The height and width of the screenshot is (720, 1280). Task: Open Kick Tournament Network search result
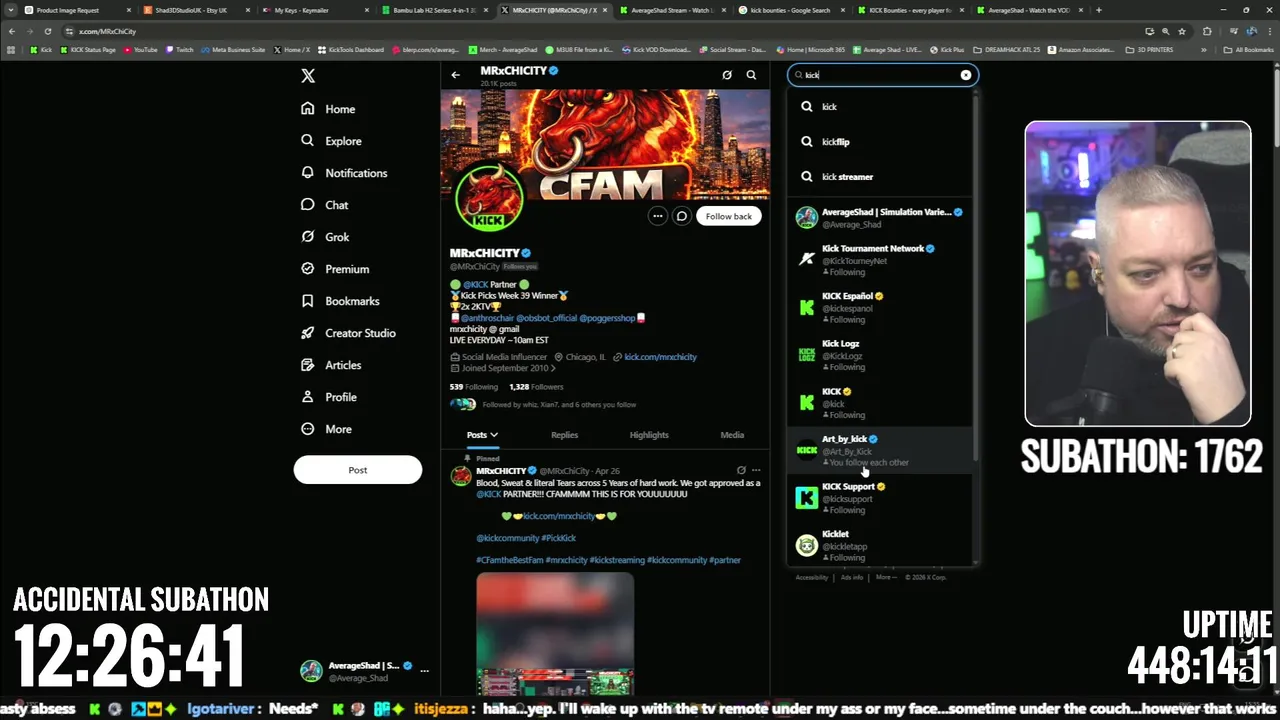881,260
